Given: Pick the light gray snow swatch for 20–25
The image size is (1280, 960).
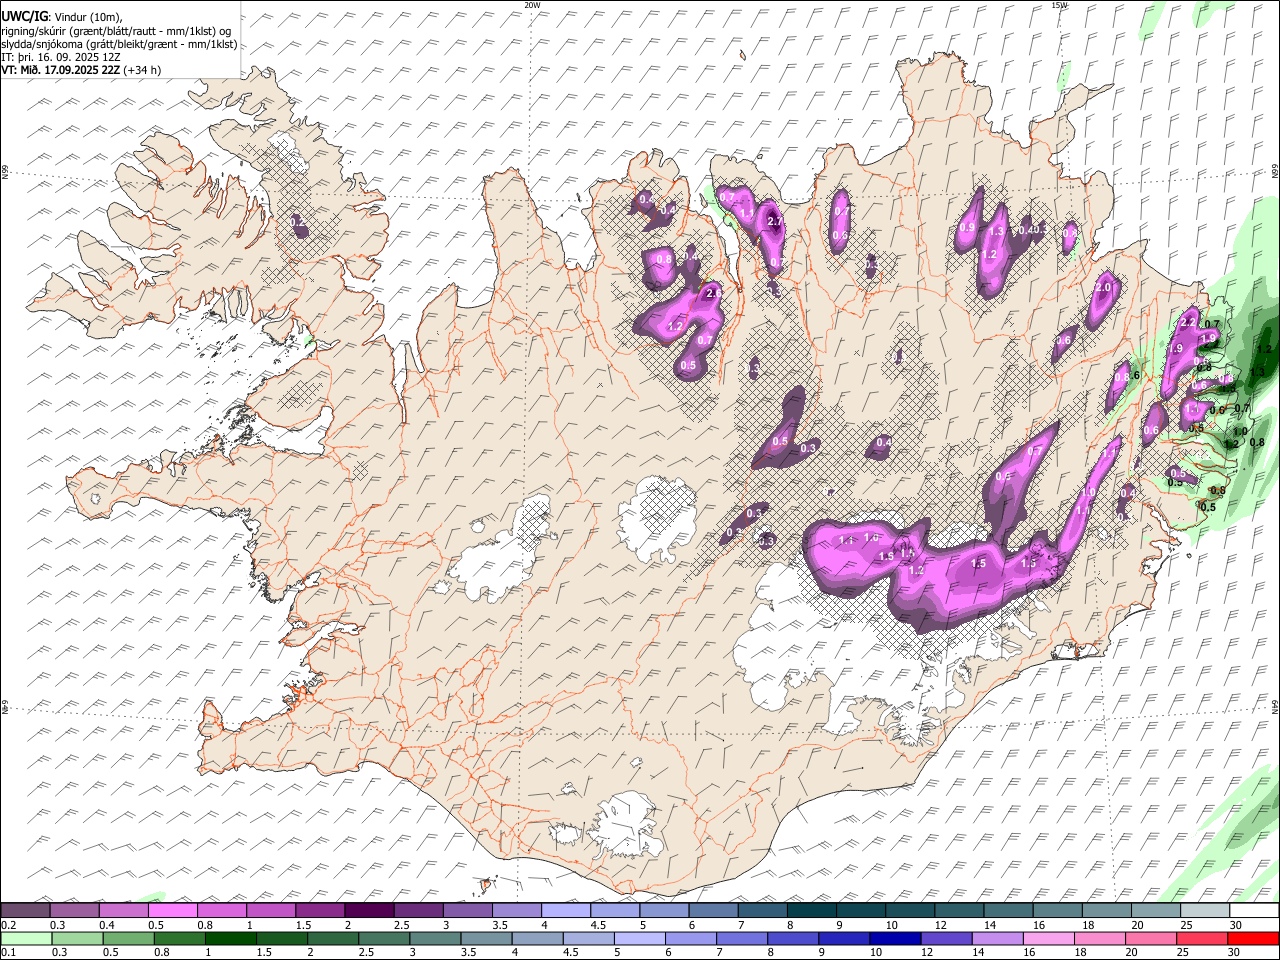Looking at the screenshot, I should point(1155,910).
